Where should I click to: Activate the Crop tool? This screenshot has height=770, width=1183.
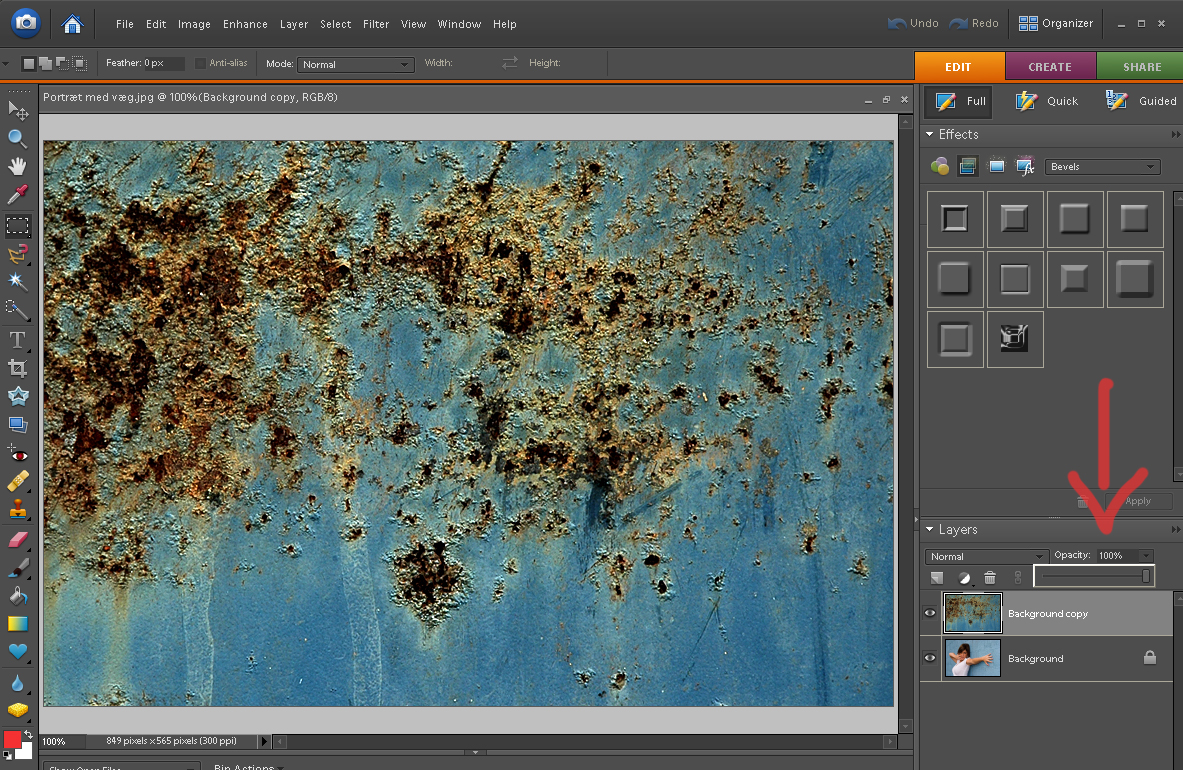17,368
